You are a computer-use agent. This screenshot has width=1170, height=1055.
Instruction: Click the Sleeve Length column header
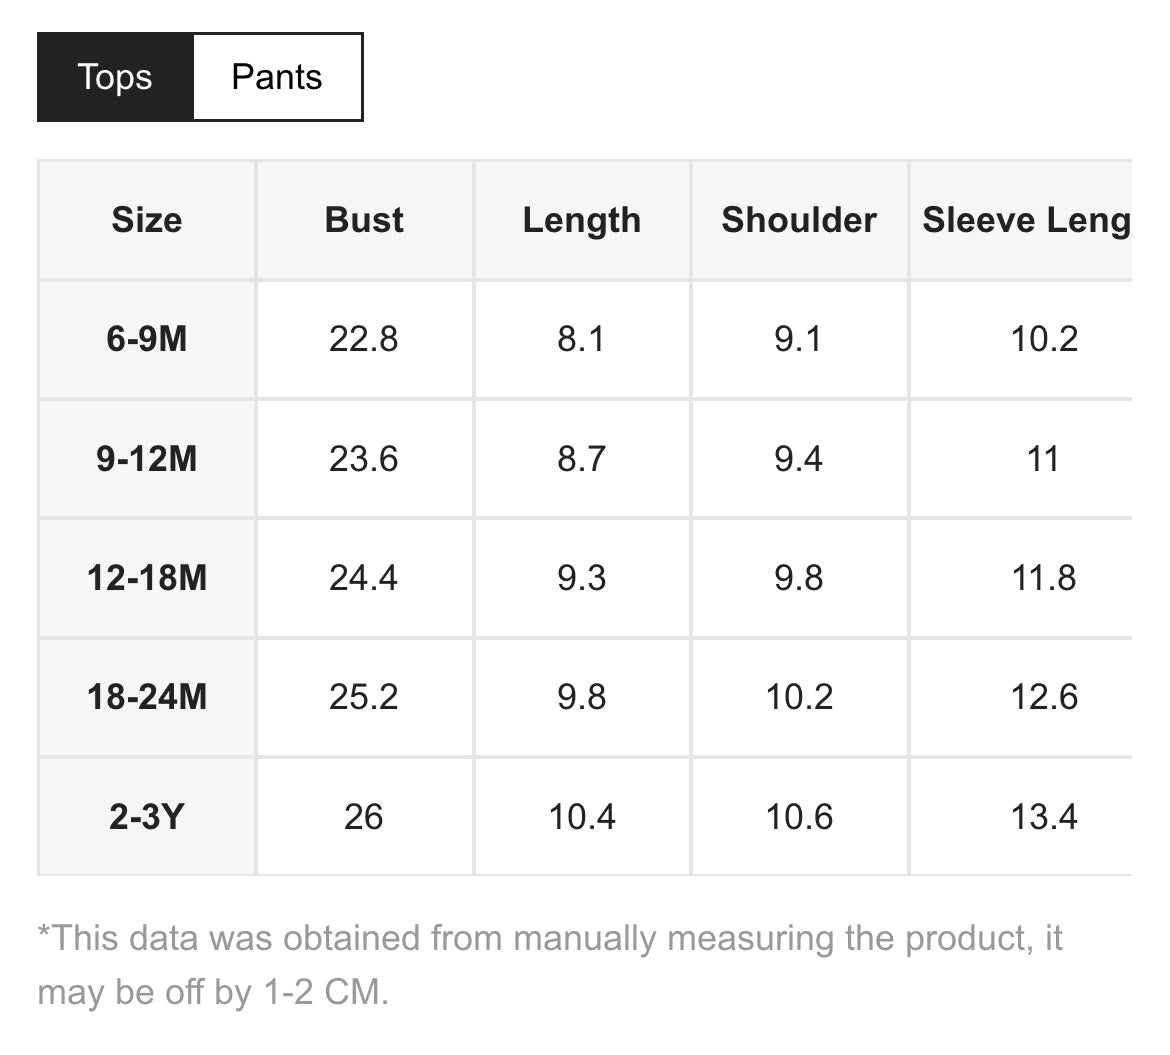point(1021,220)
